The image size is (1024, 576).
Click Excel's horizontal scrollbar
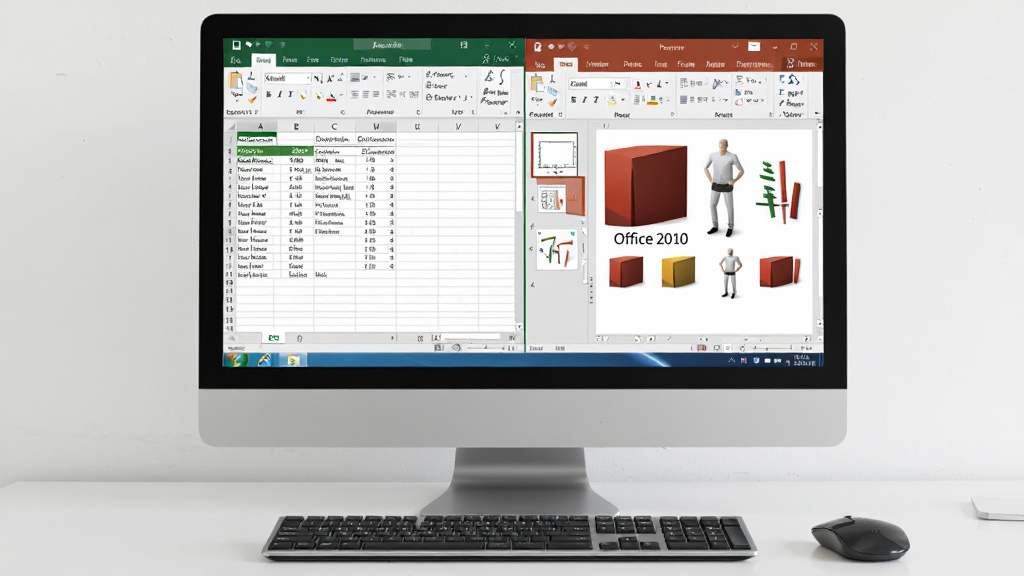click(x=471, y=338)
